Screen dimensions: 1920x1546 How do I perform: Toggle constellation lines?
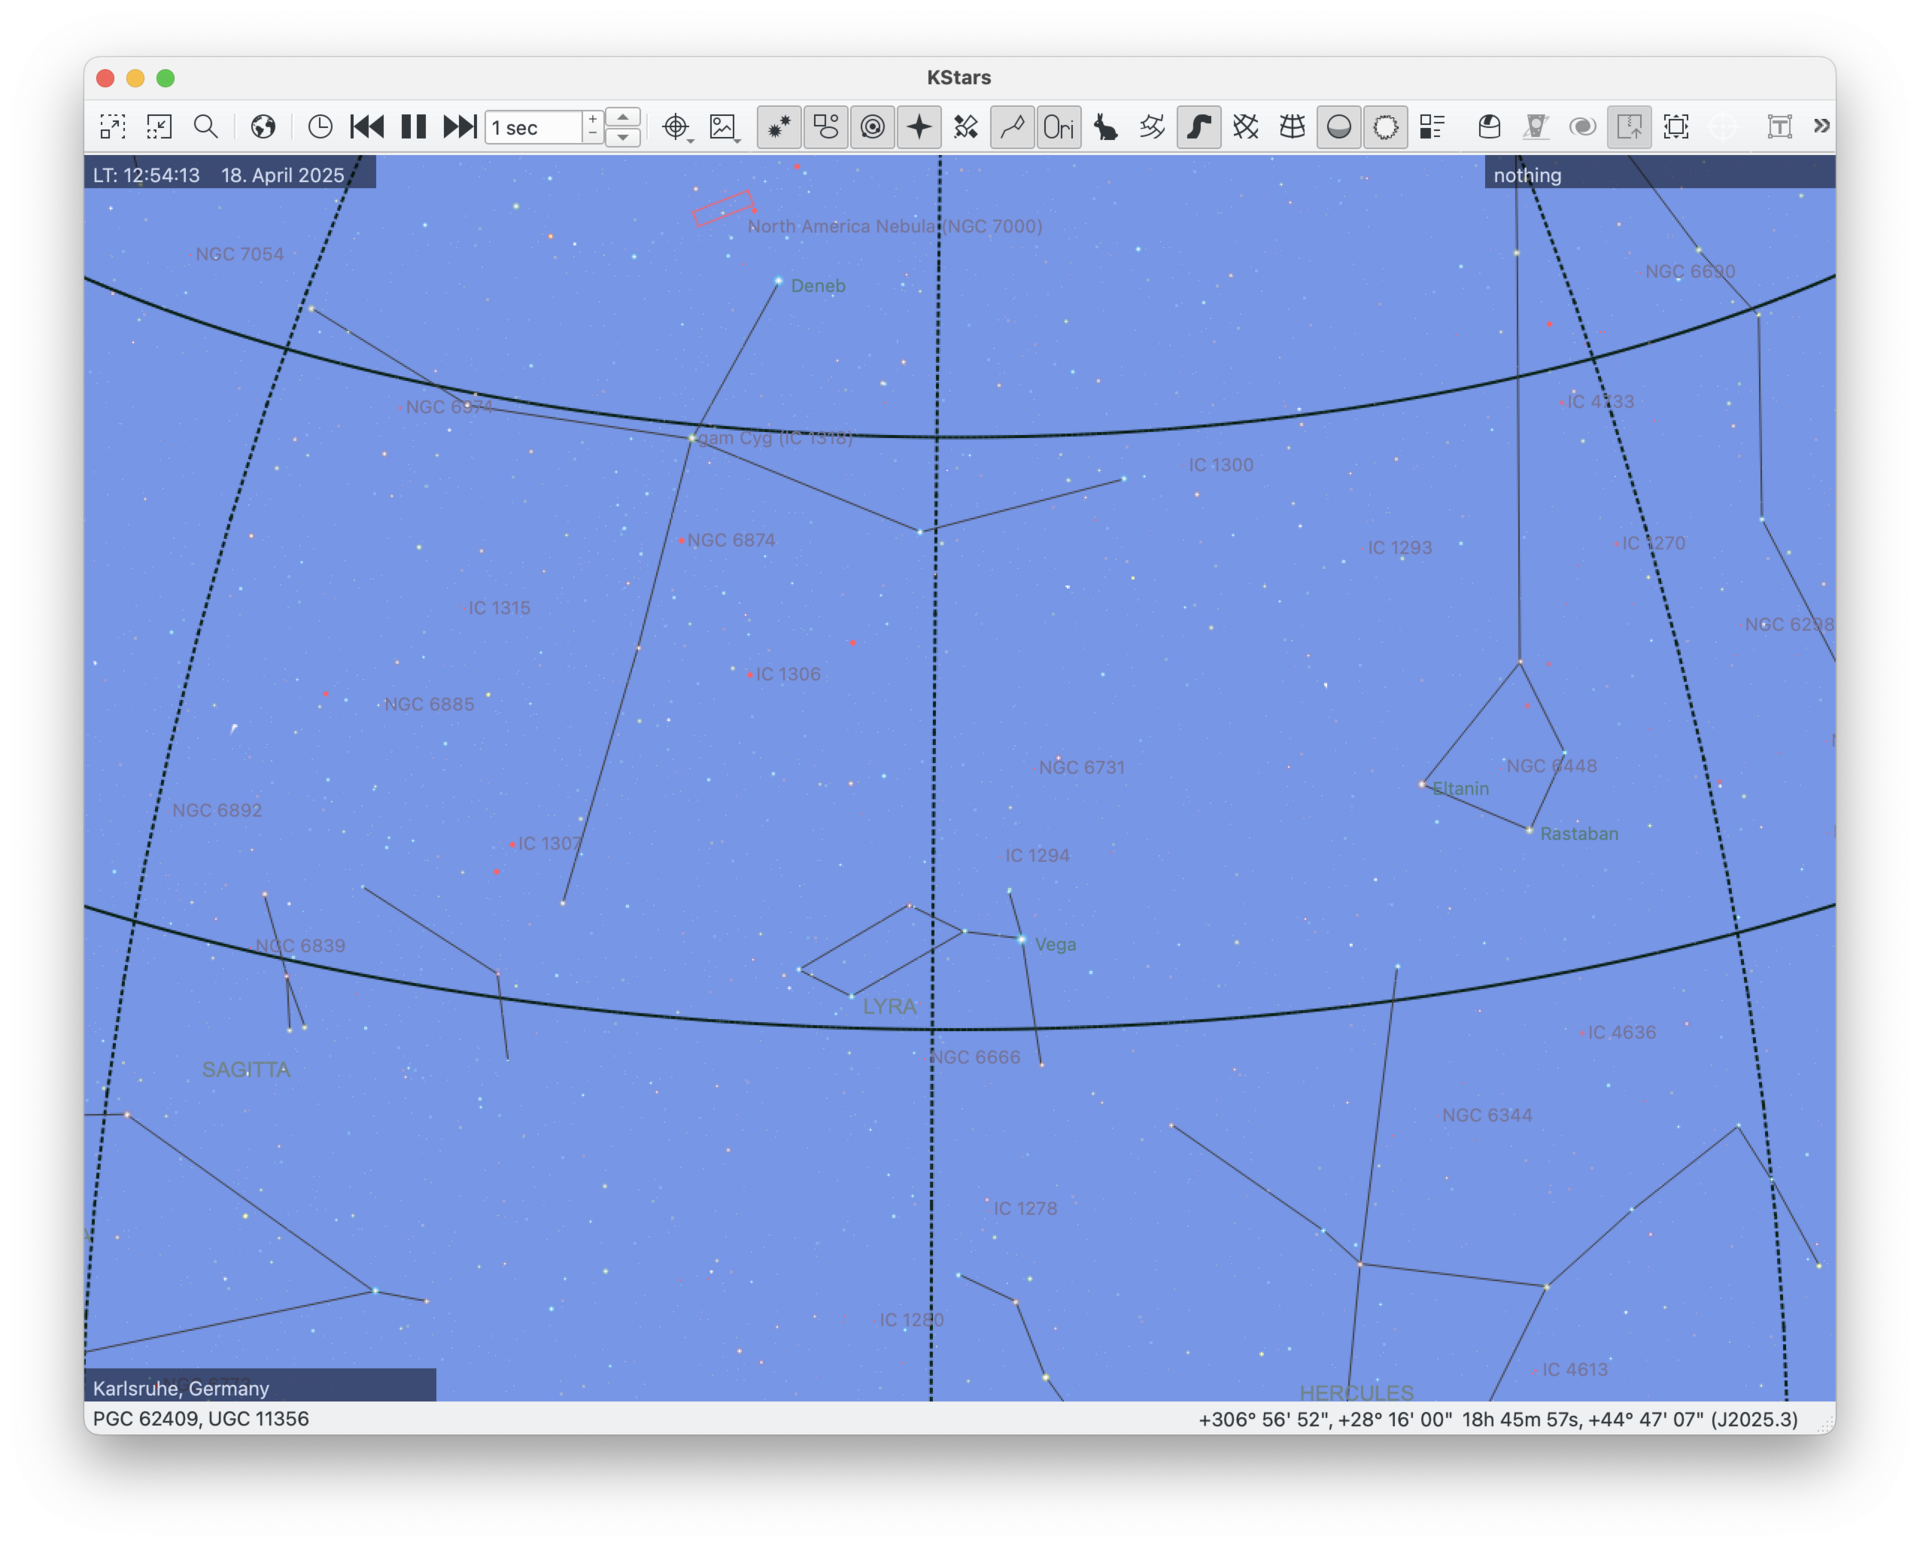click(x=1012, y=127)
